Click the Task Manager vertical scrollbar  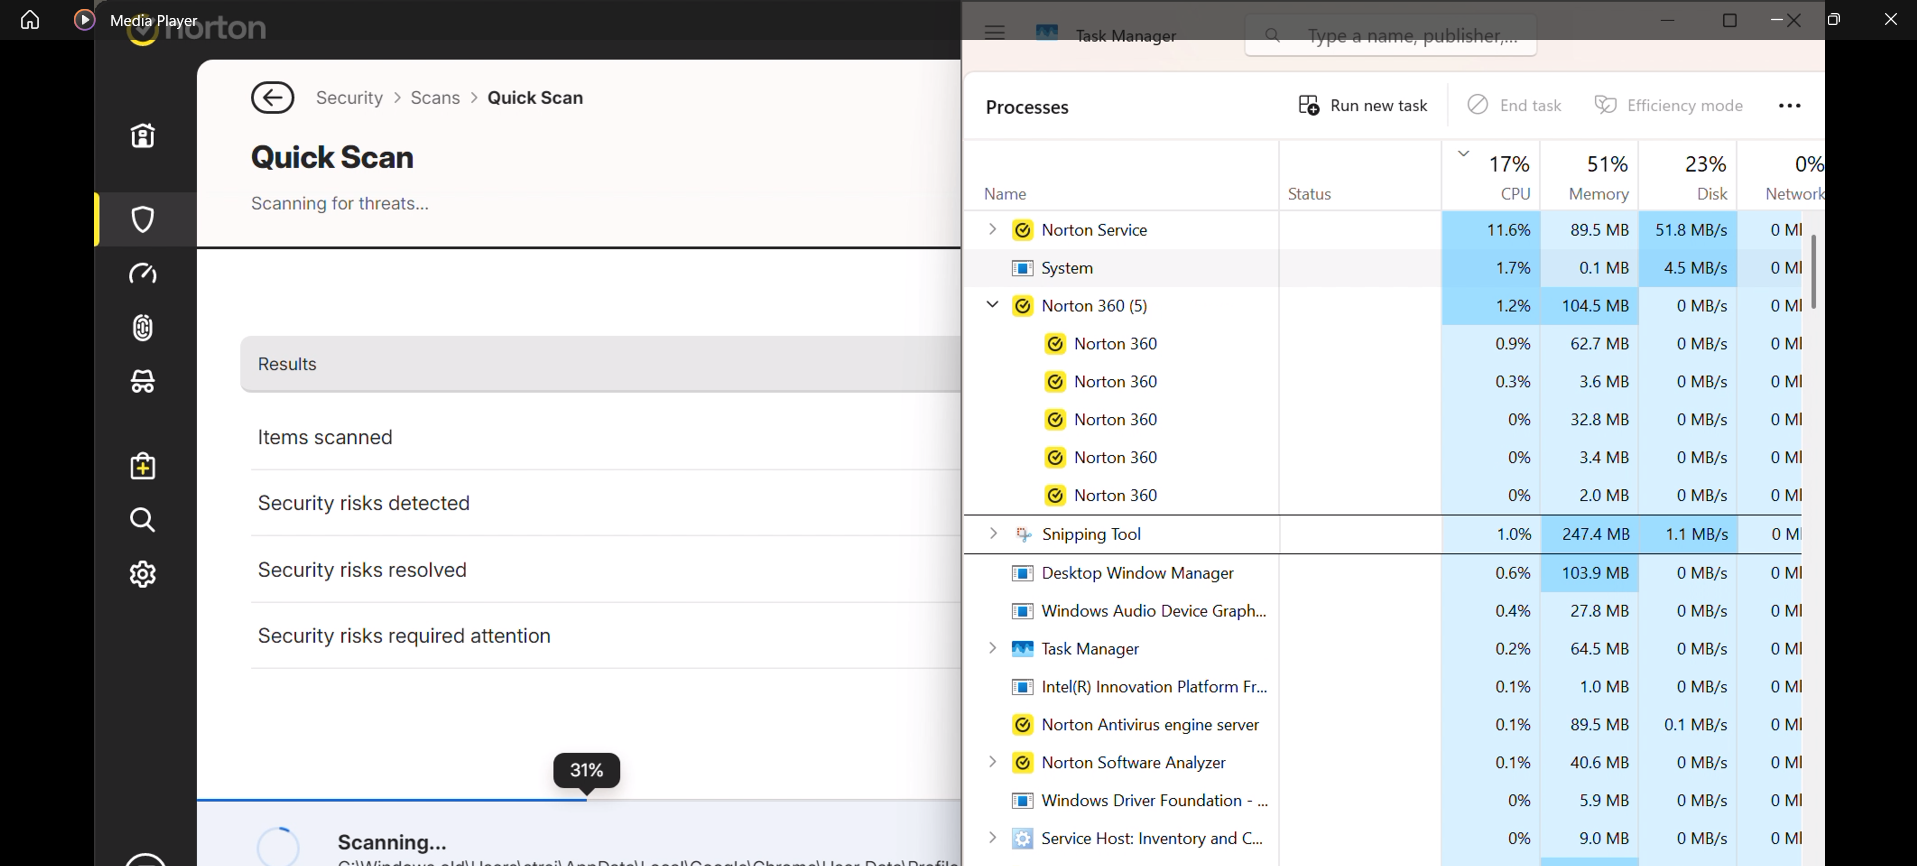click(1813, 272)
